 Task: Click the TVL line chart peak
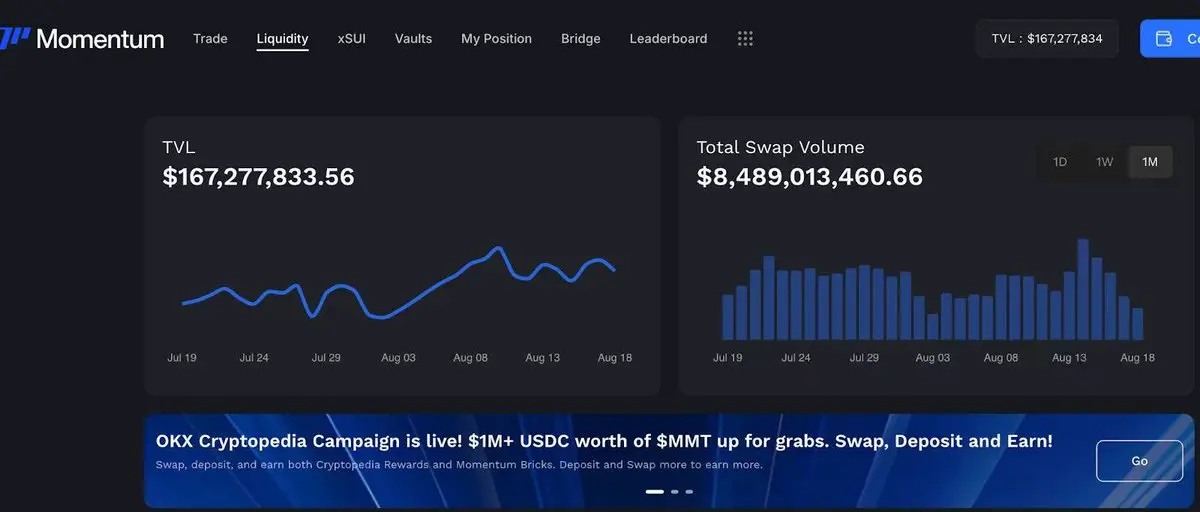498,249
